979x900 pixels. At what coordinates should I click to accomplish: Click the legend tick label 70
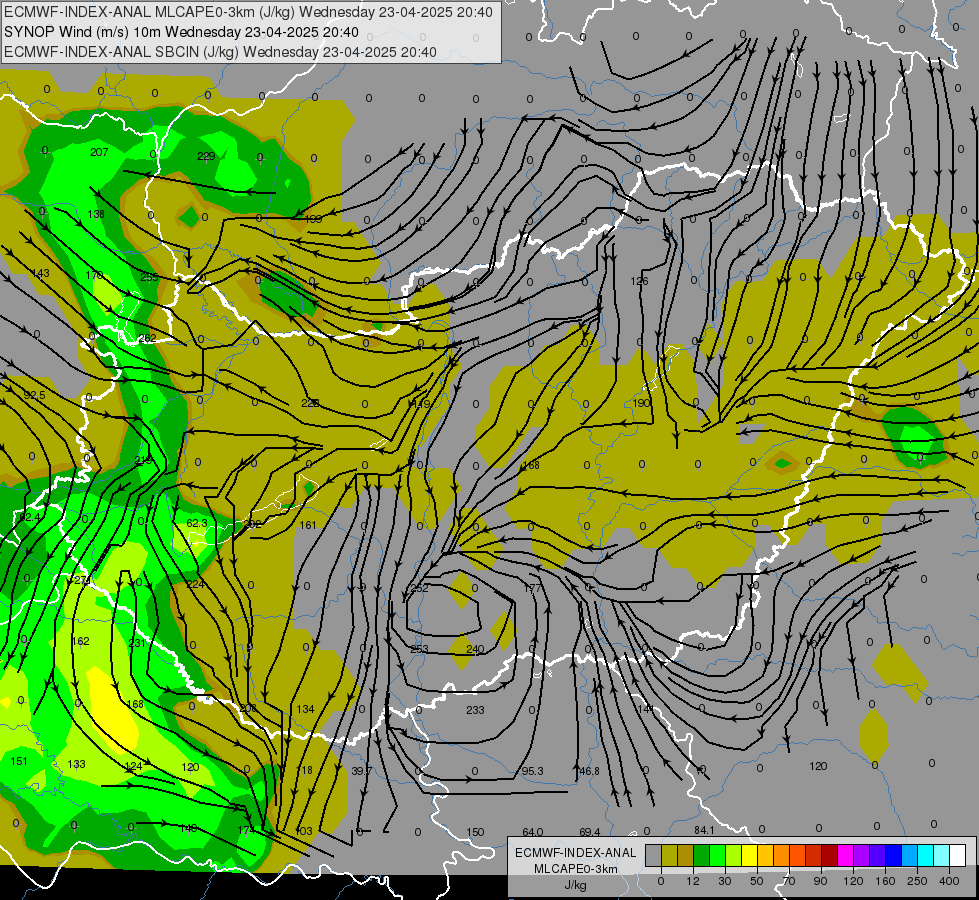click(x=789, y=881)
